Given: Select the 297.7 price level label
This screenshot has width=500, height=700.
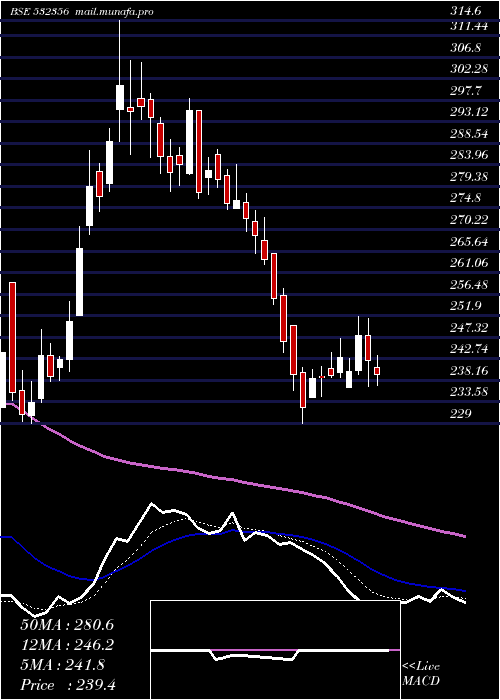Looking at the screenshot, I should coord(466,91).
